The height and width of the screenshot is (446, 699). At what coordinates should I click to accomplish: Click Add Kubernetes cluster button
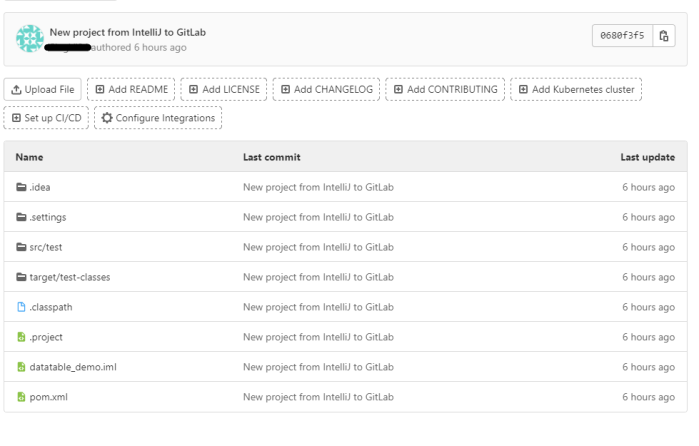click(576, 89)
